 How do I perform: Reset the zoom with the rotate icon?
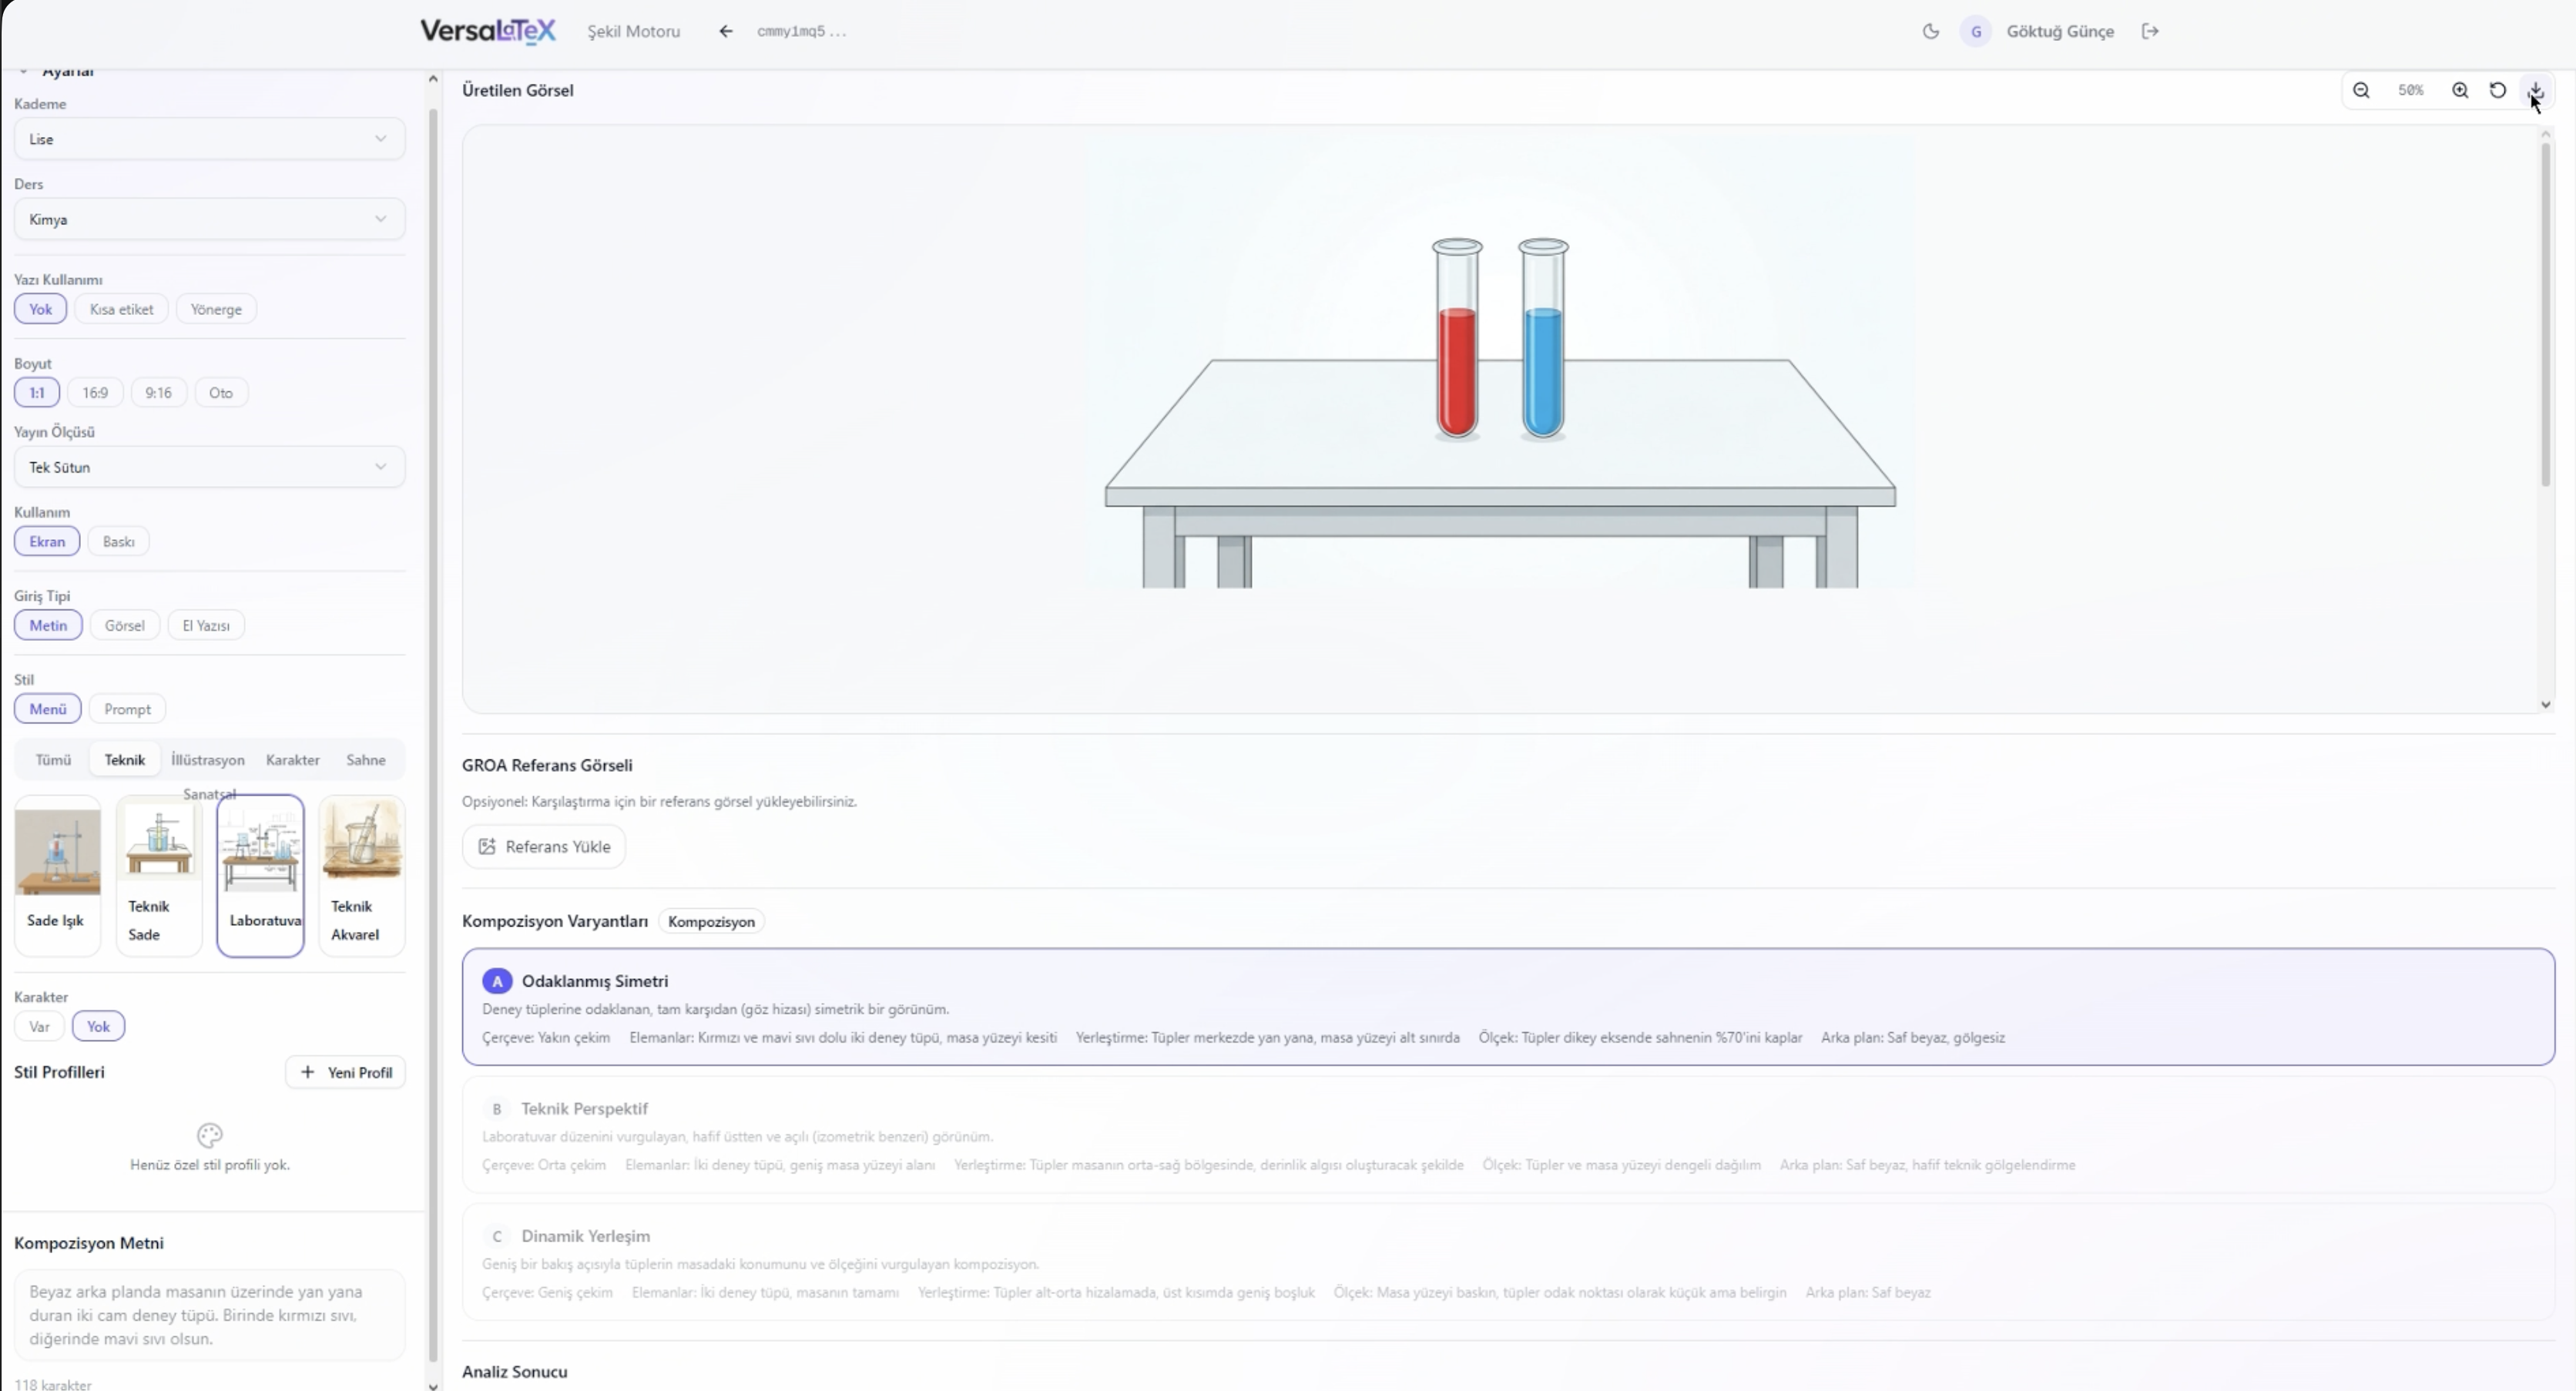pyautogui.click(x=2497, y=90)
